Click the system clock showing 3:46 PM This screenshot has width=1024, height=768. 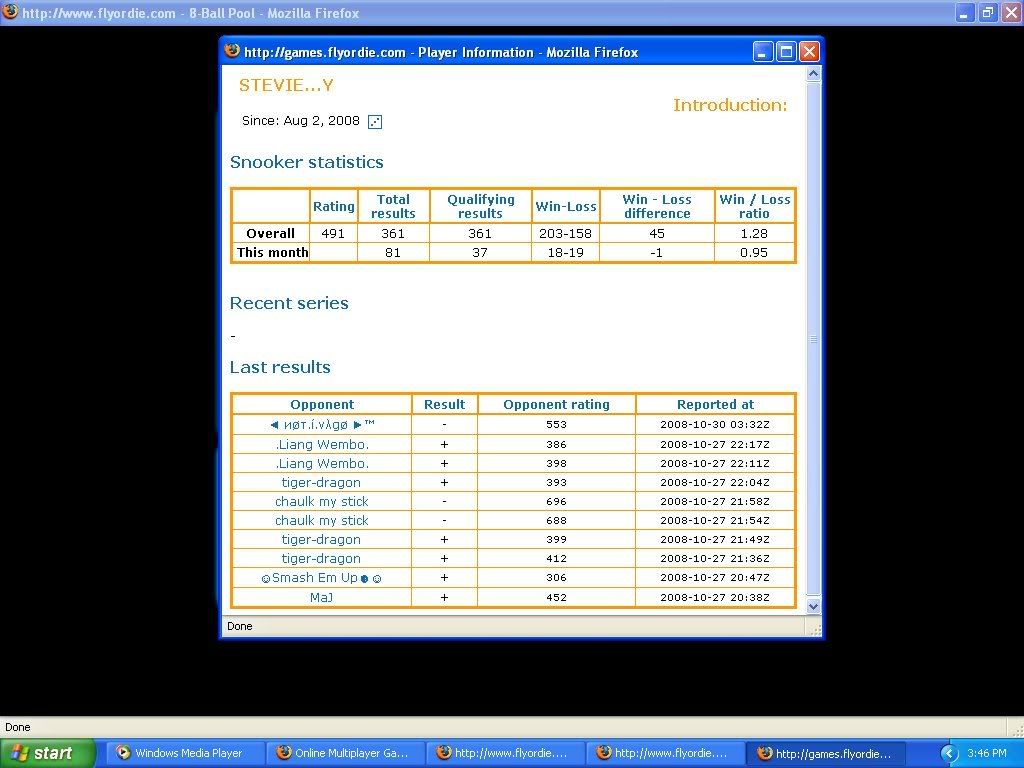(987, 753)
